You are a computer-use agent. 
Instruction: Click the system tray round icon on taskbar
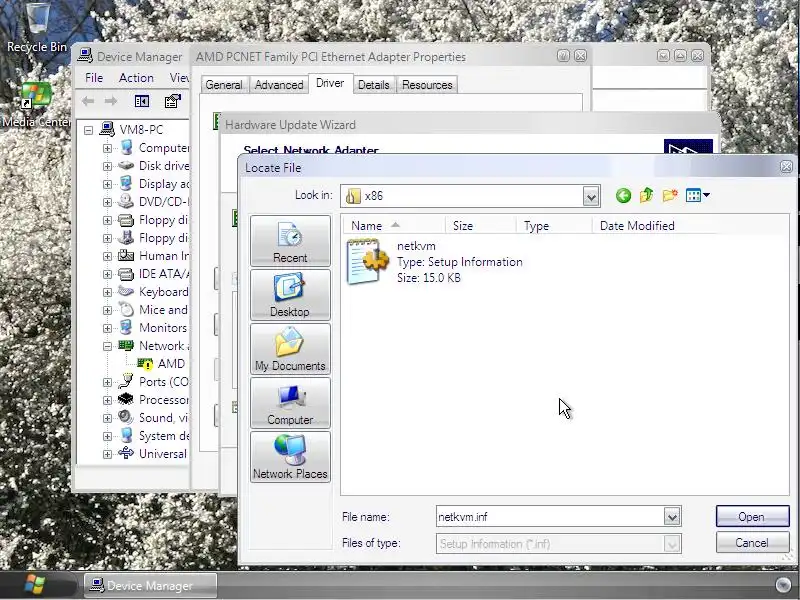[x=783, y=585]
